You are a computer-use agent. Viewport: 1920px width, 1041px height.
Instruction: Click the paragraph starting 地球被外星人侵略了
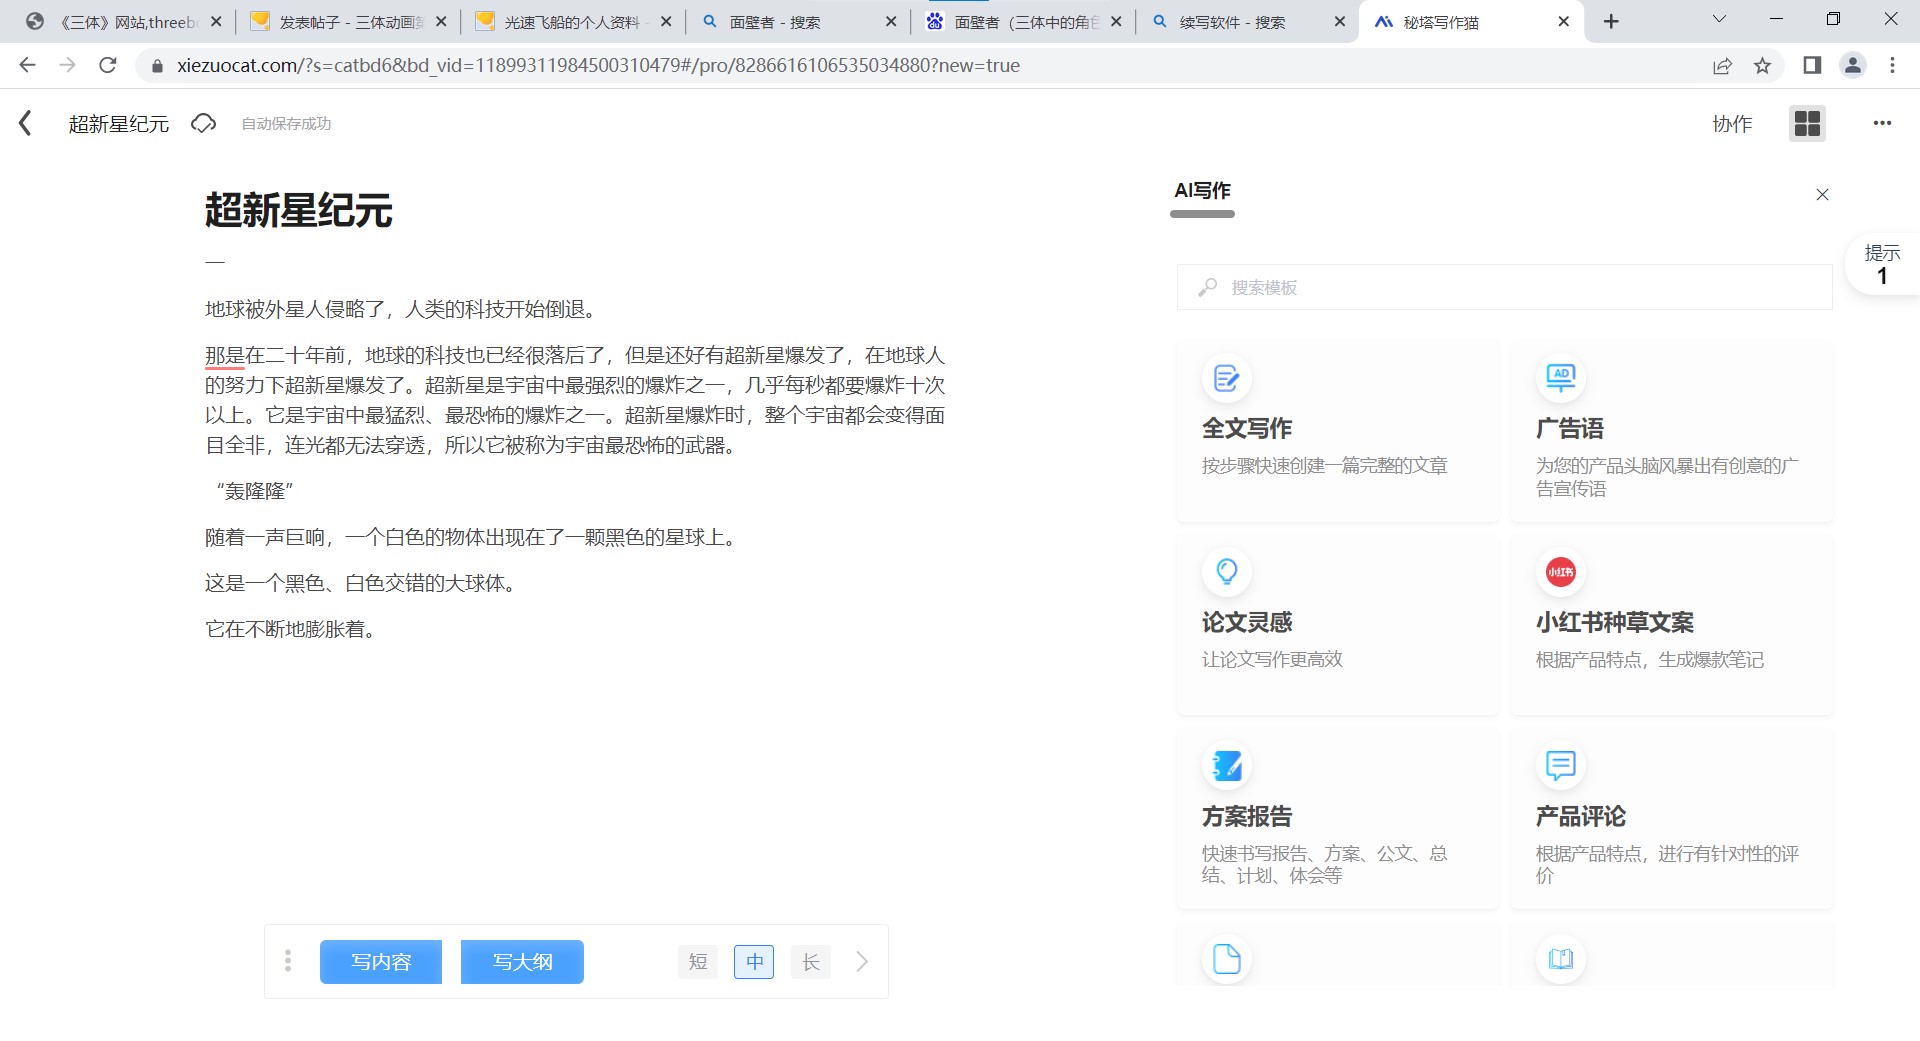pos(401,309)
